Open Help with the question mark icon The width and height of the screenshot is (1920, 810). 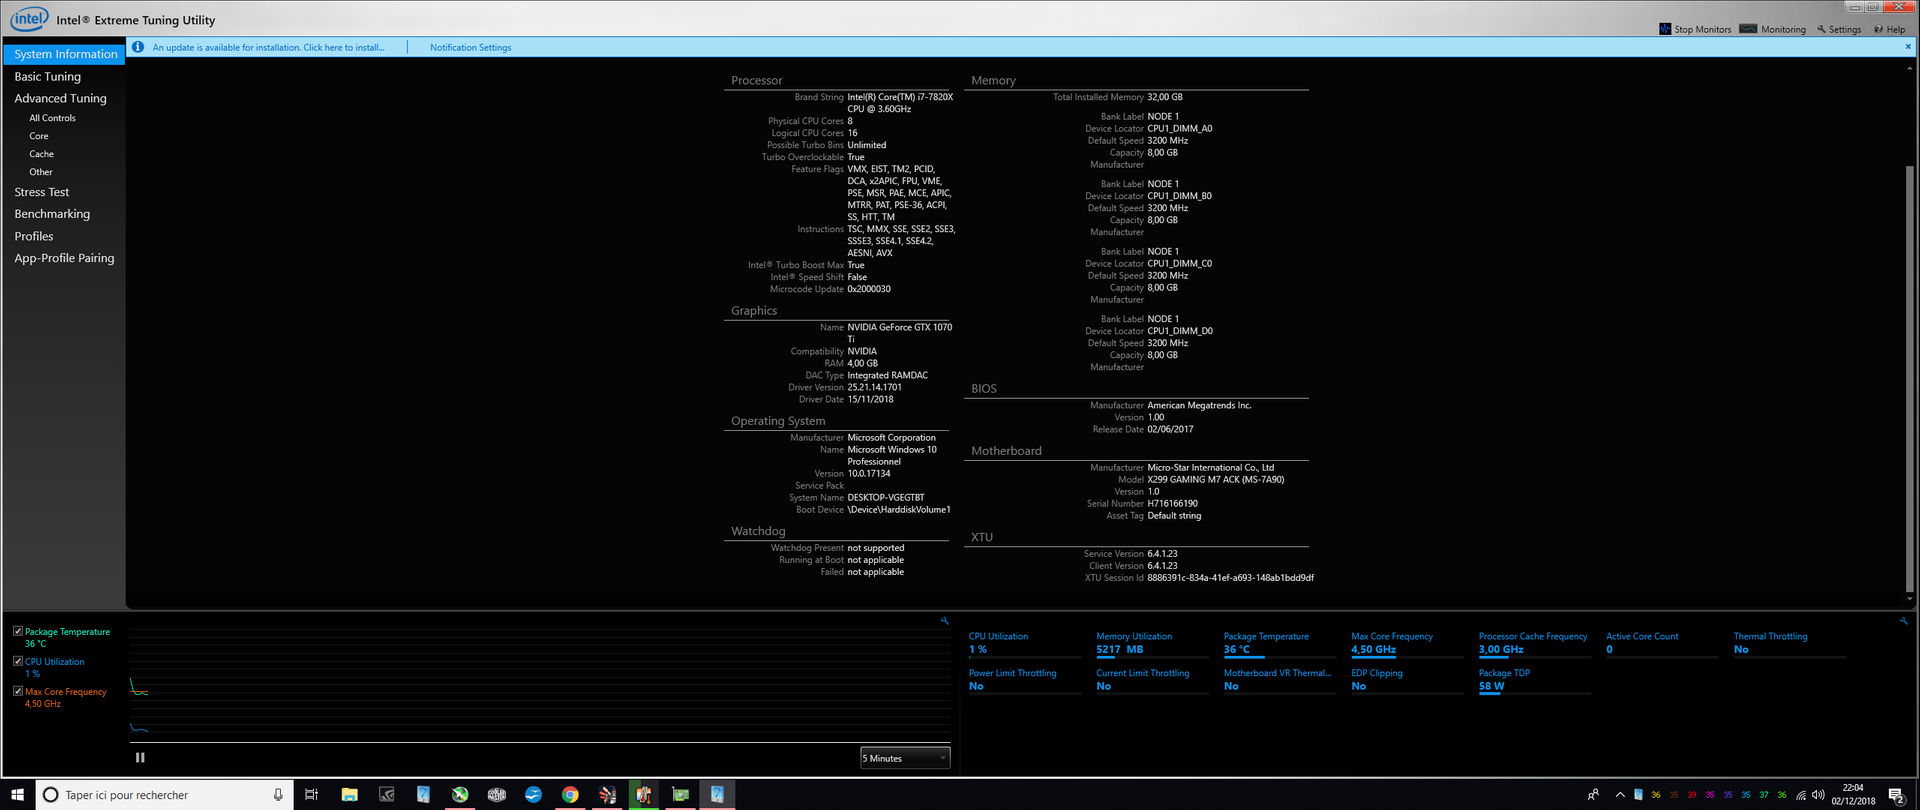(x=1889, y=29)
